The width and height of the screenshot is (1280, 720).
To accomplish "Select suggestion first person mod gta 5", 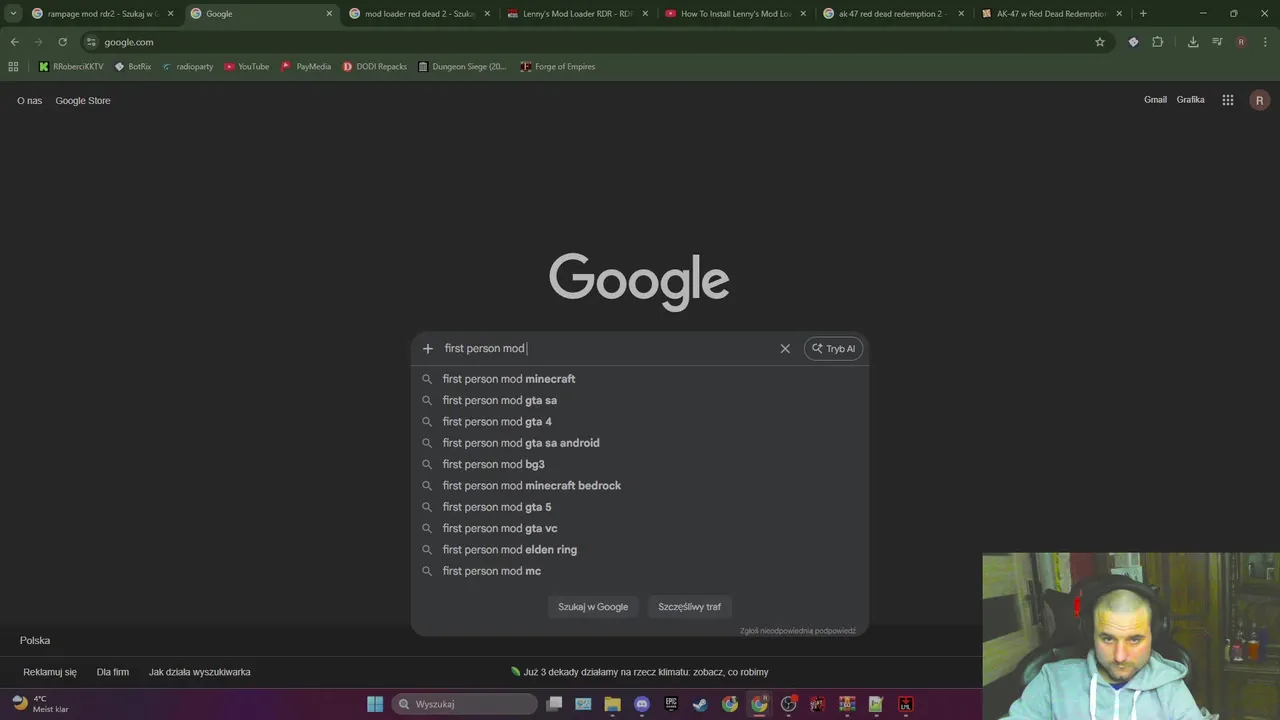I will [640, 507].
